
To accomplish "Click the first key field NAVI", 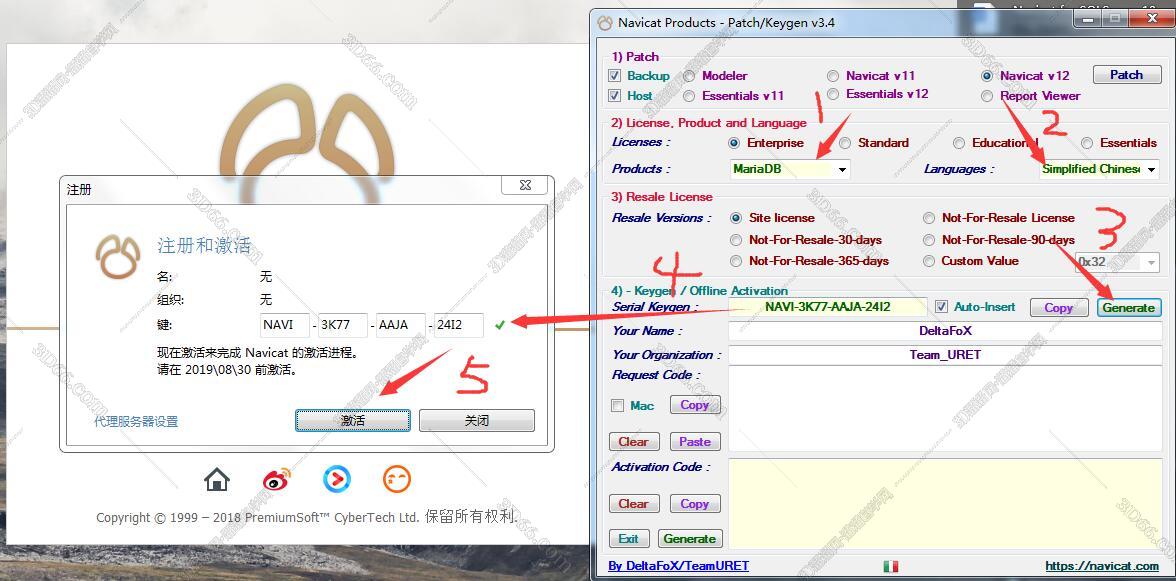I will coord(285,325).
